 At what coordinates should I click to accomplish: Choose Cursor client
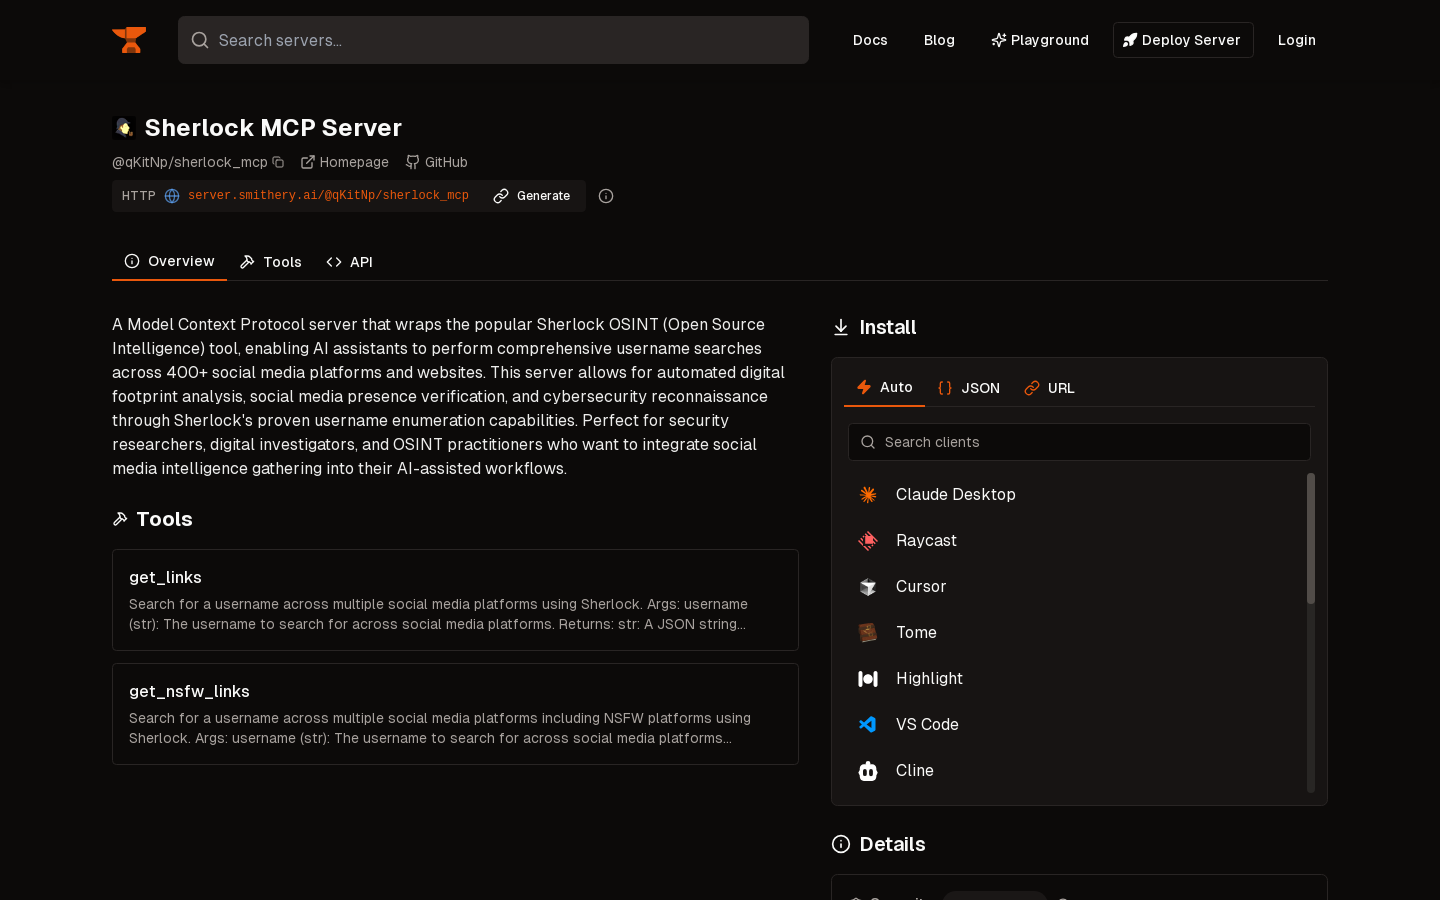[1074, 586]
